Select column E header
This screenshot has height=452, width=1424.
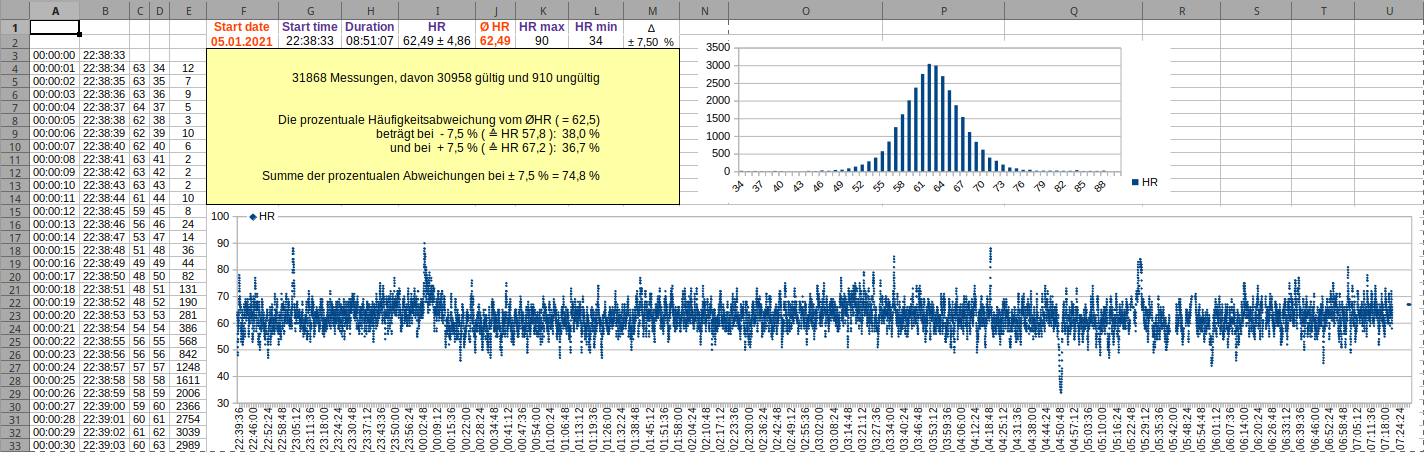pos(188,11)
